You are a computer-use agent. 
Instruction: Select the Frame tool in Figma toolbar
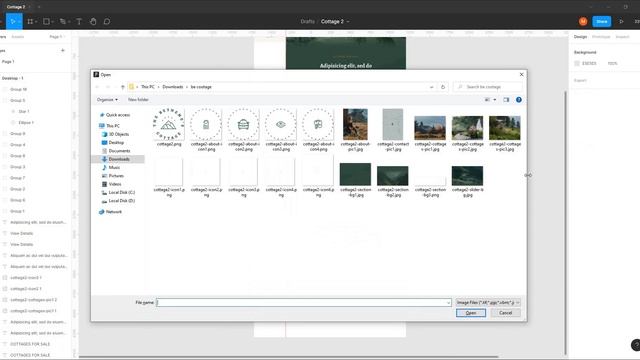(30, 21)
